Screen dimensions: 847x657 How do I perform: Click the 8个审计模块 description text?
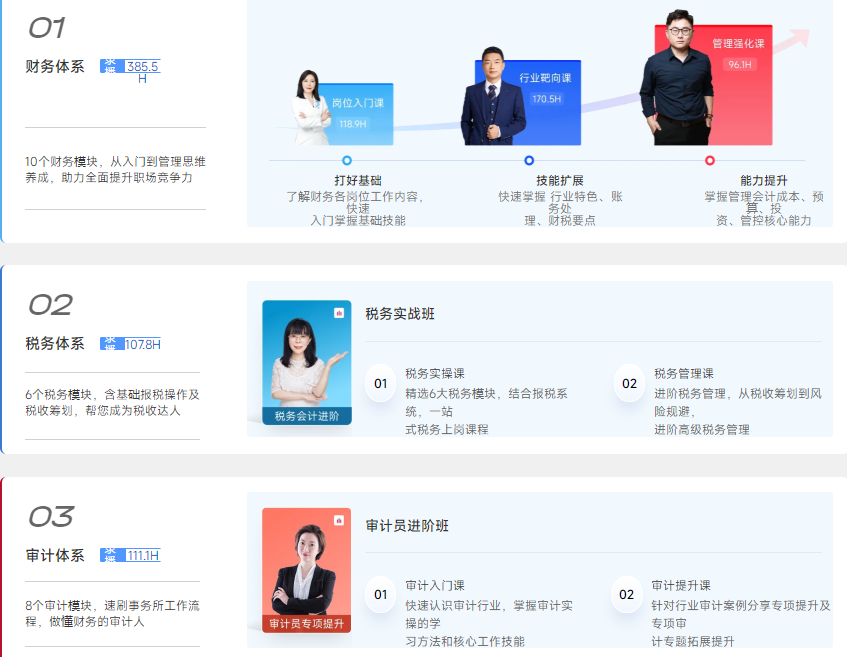click(x=112, y=613)
